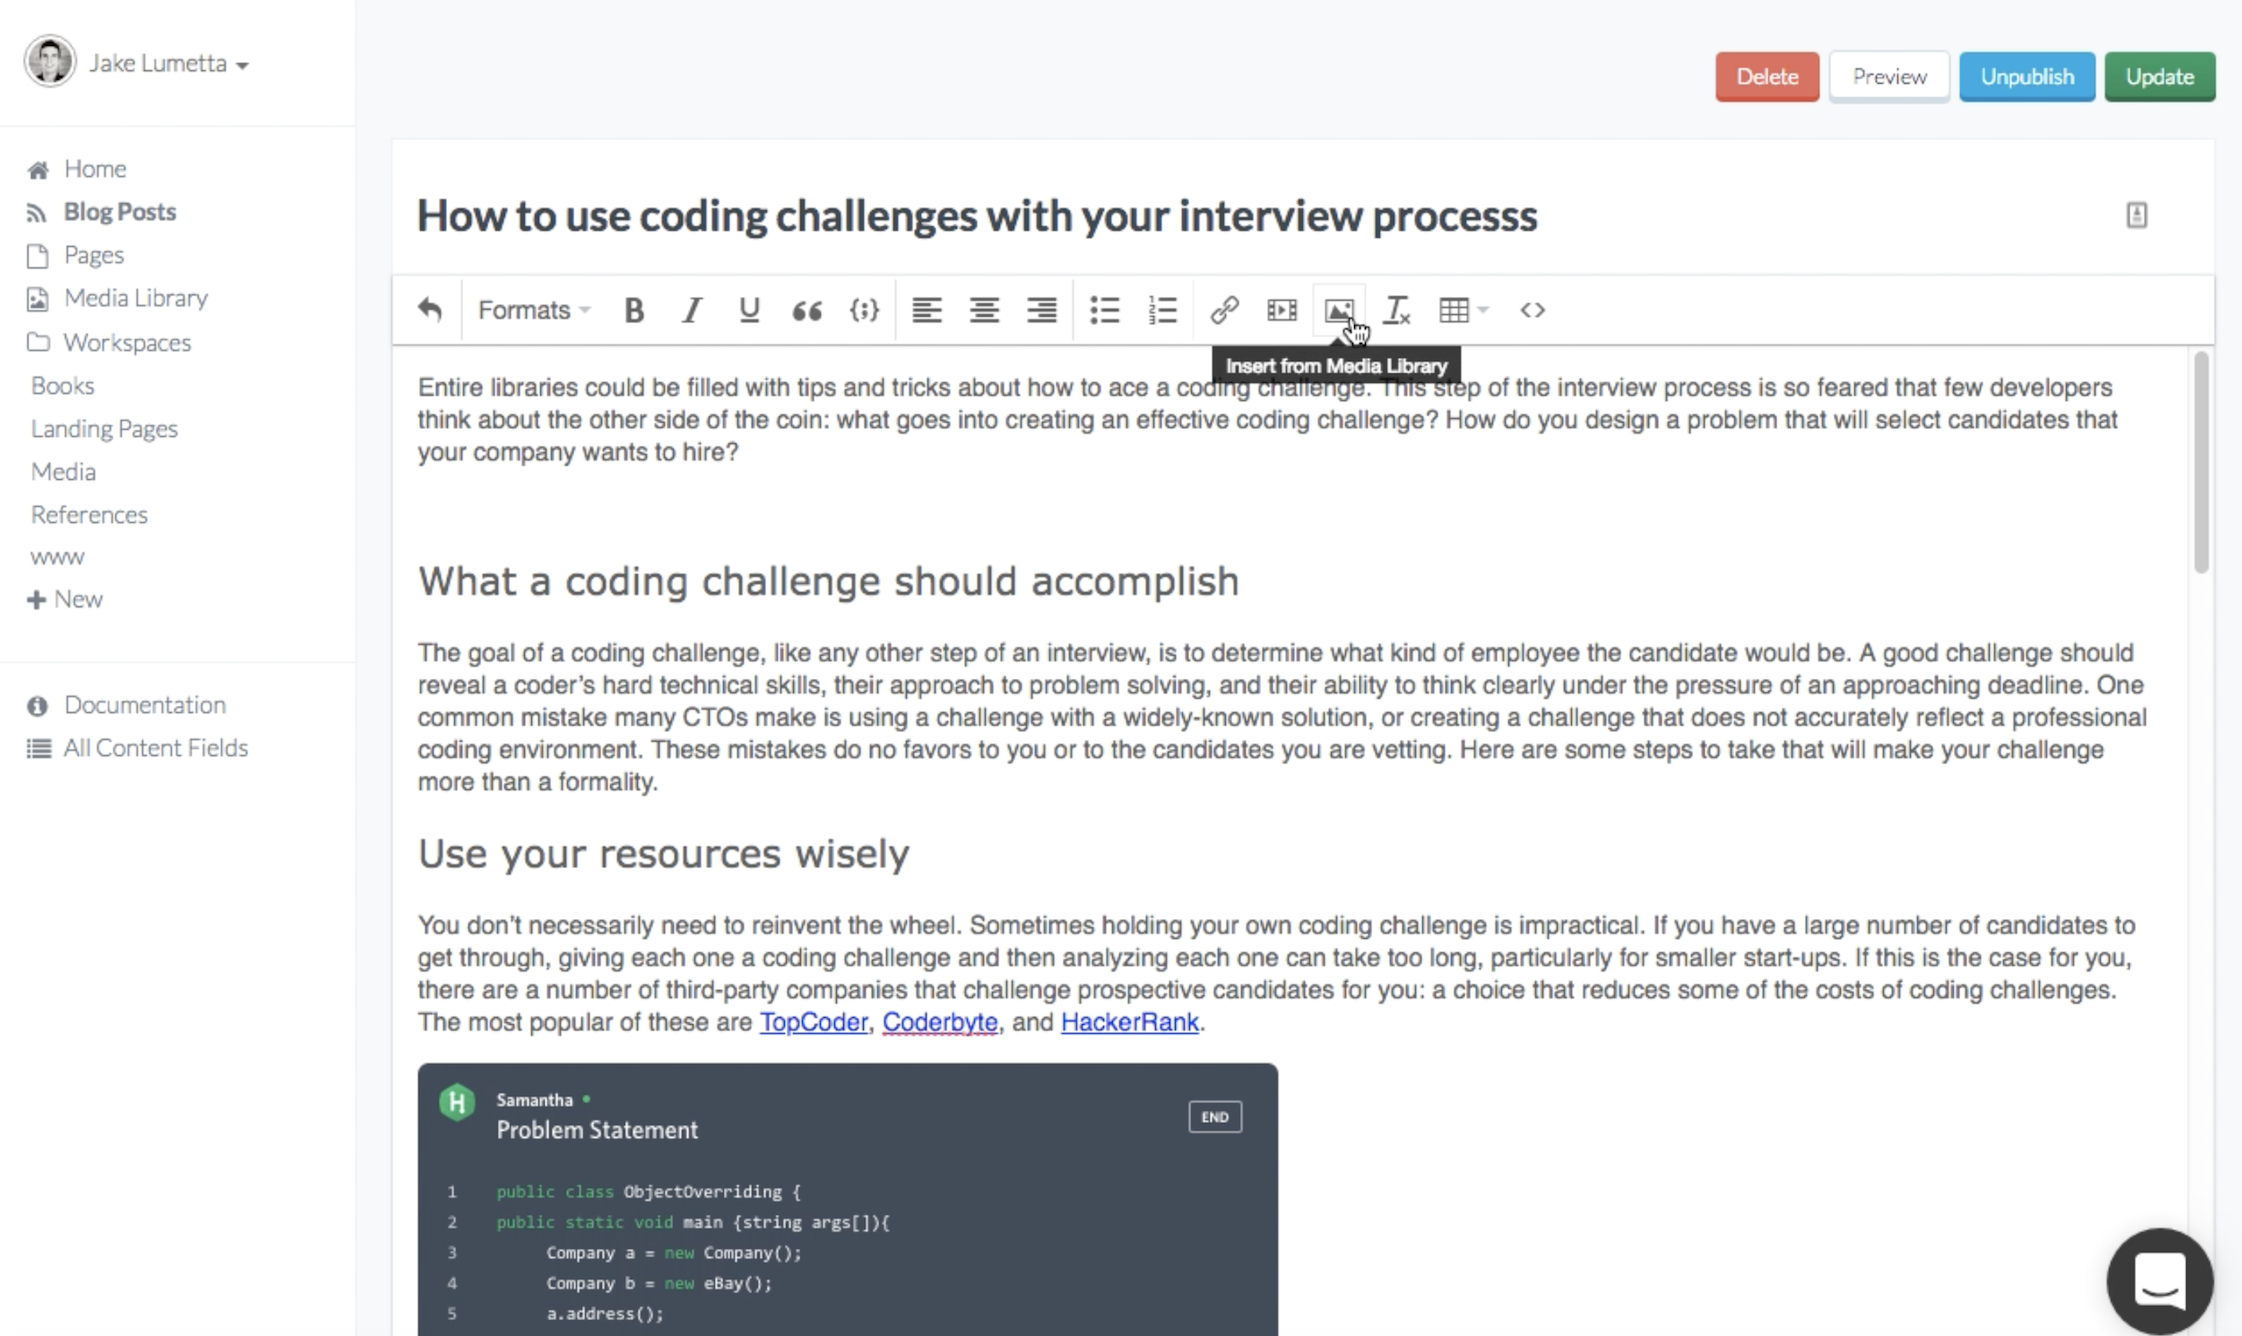
Task: Click the Home house icon
Action: click(x=38, y=169)
